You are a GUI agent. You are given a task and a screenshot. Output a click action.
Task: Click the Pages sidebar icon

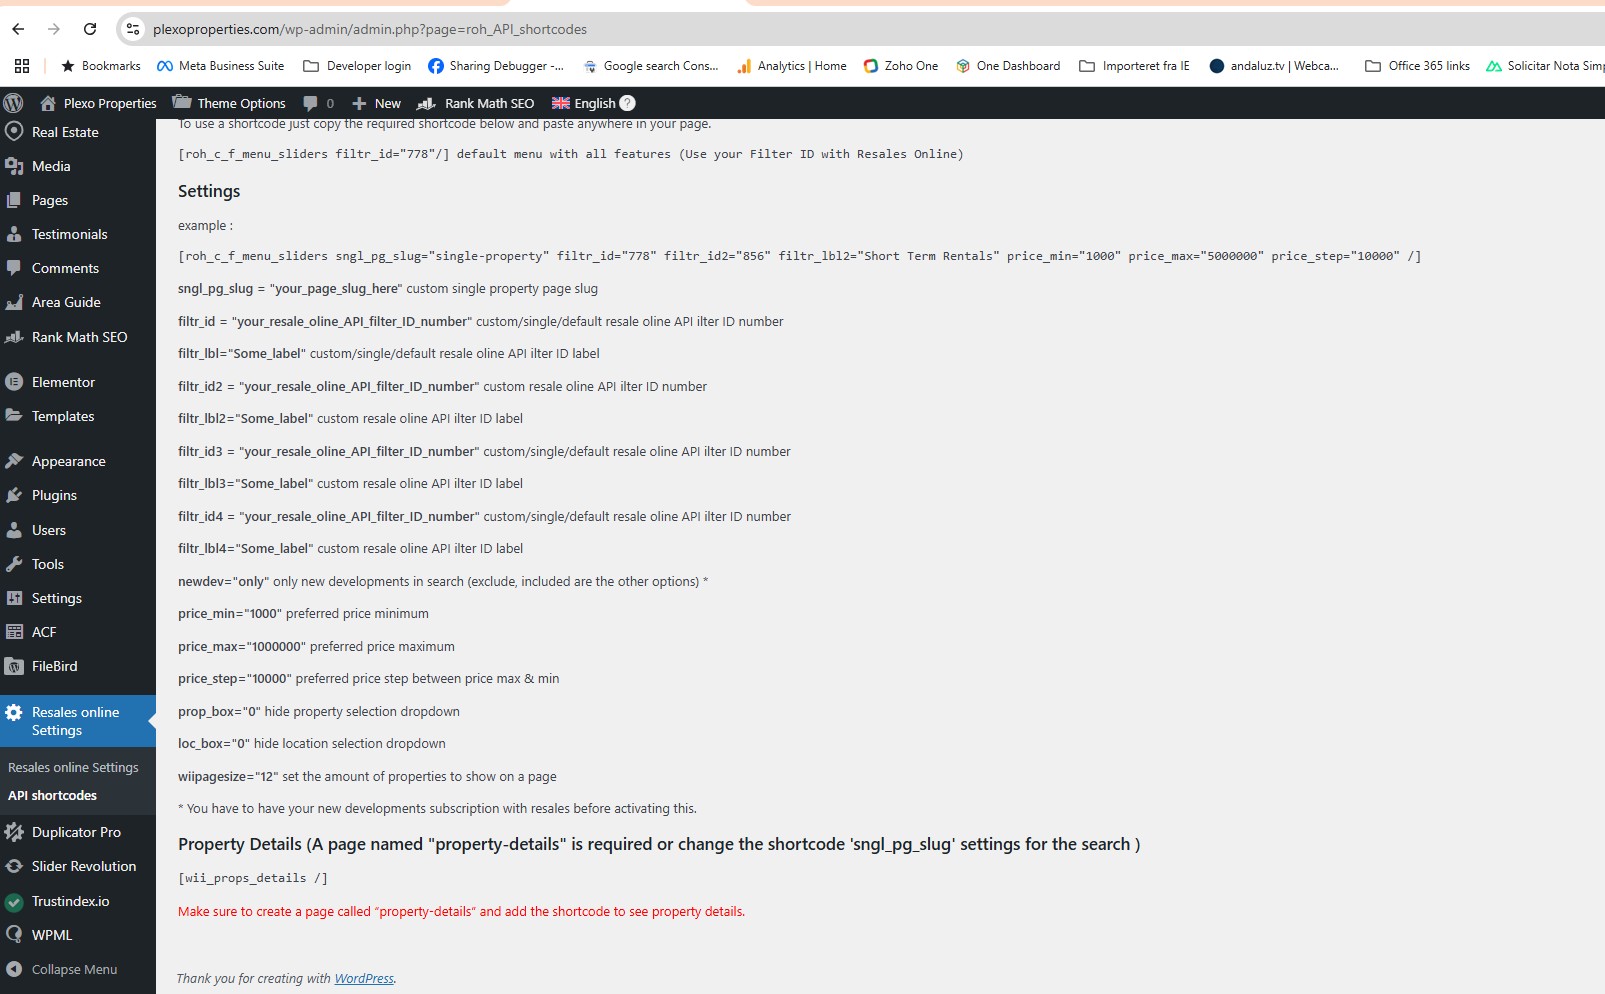tap(14, 200)
